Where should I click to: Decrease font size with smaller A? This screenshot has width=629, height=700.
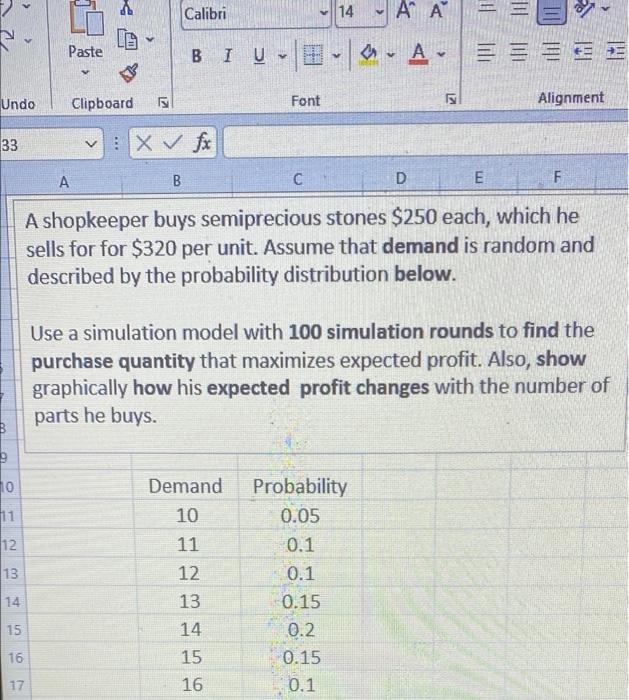pyautogui.click(x=438, y=10)
